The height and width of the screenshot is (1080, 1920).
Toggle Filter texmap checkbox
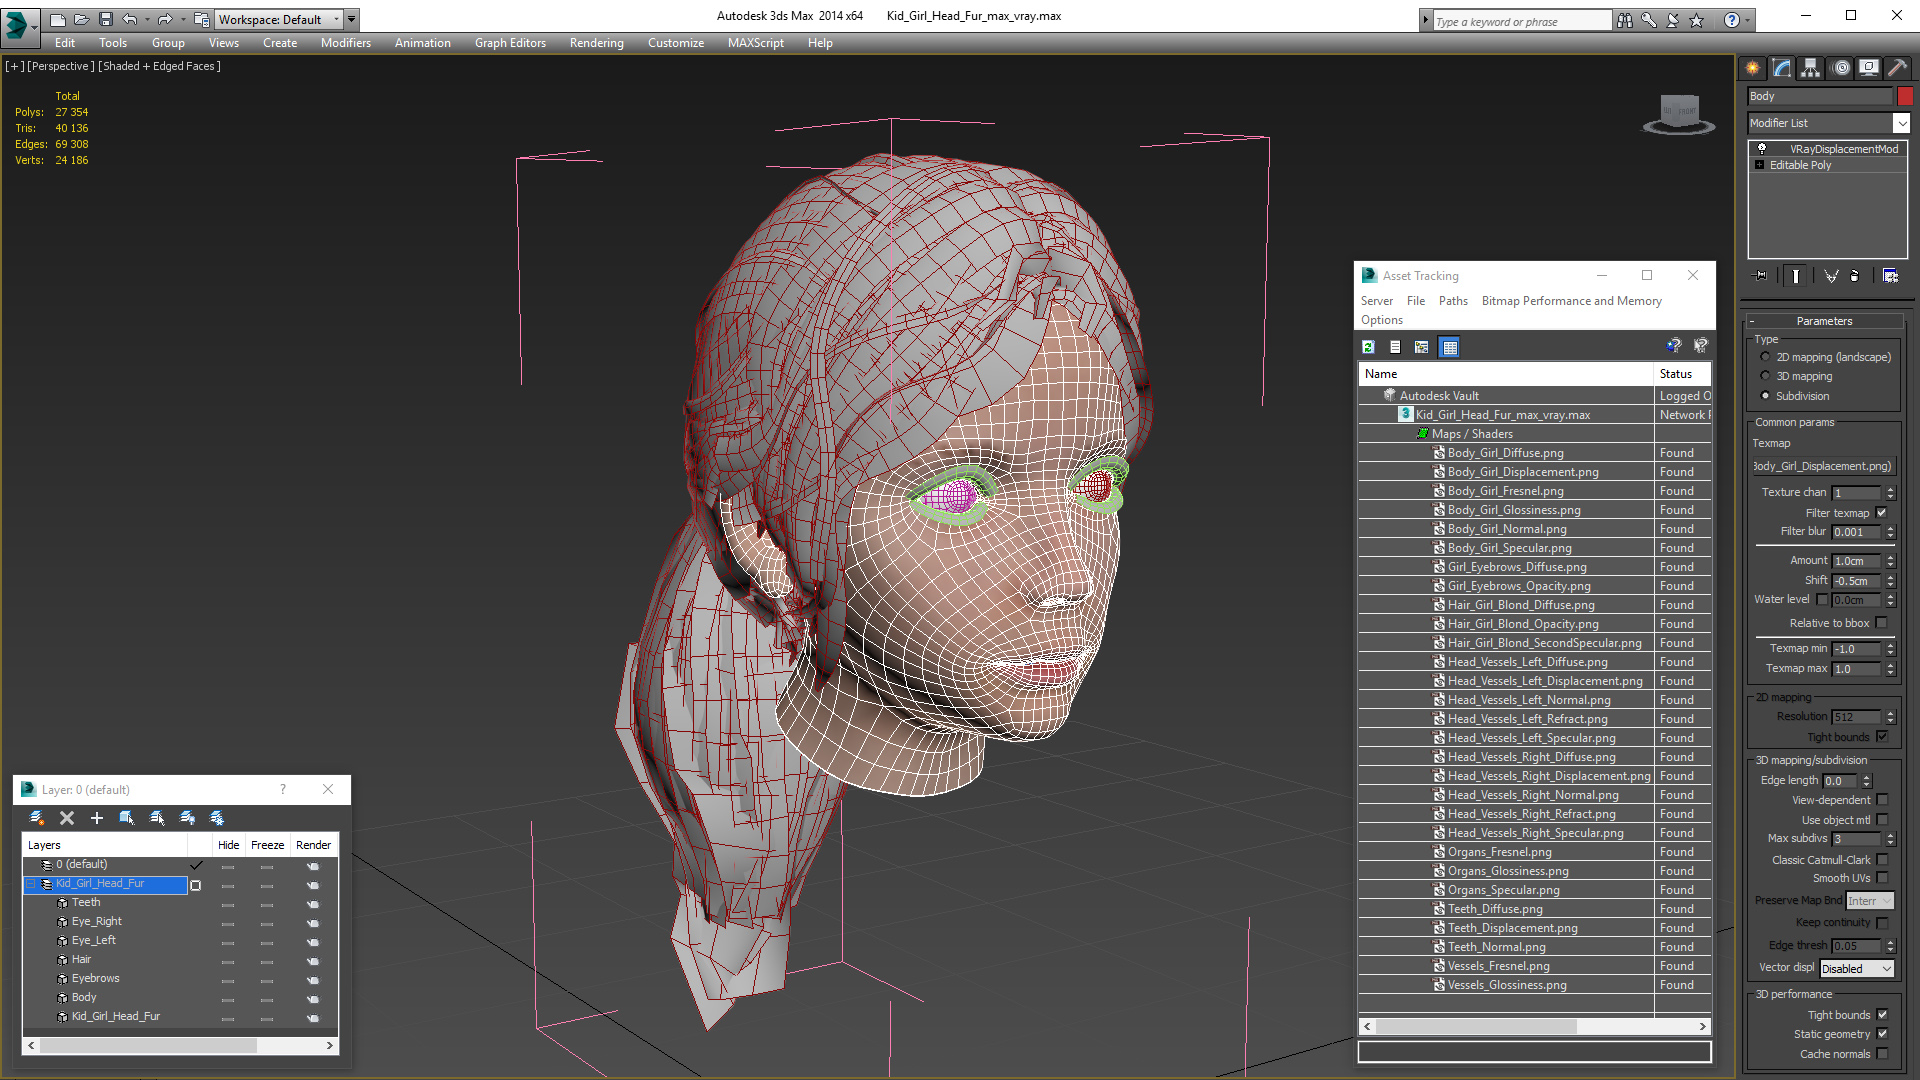point(1881,513)
